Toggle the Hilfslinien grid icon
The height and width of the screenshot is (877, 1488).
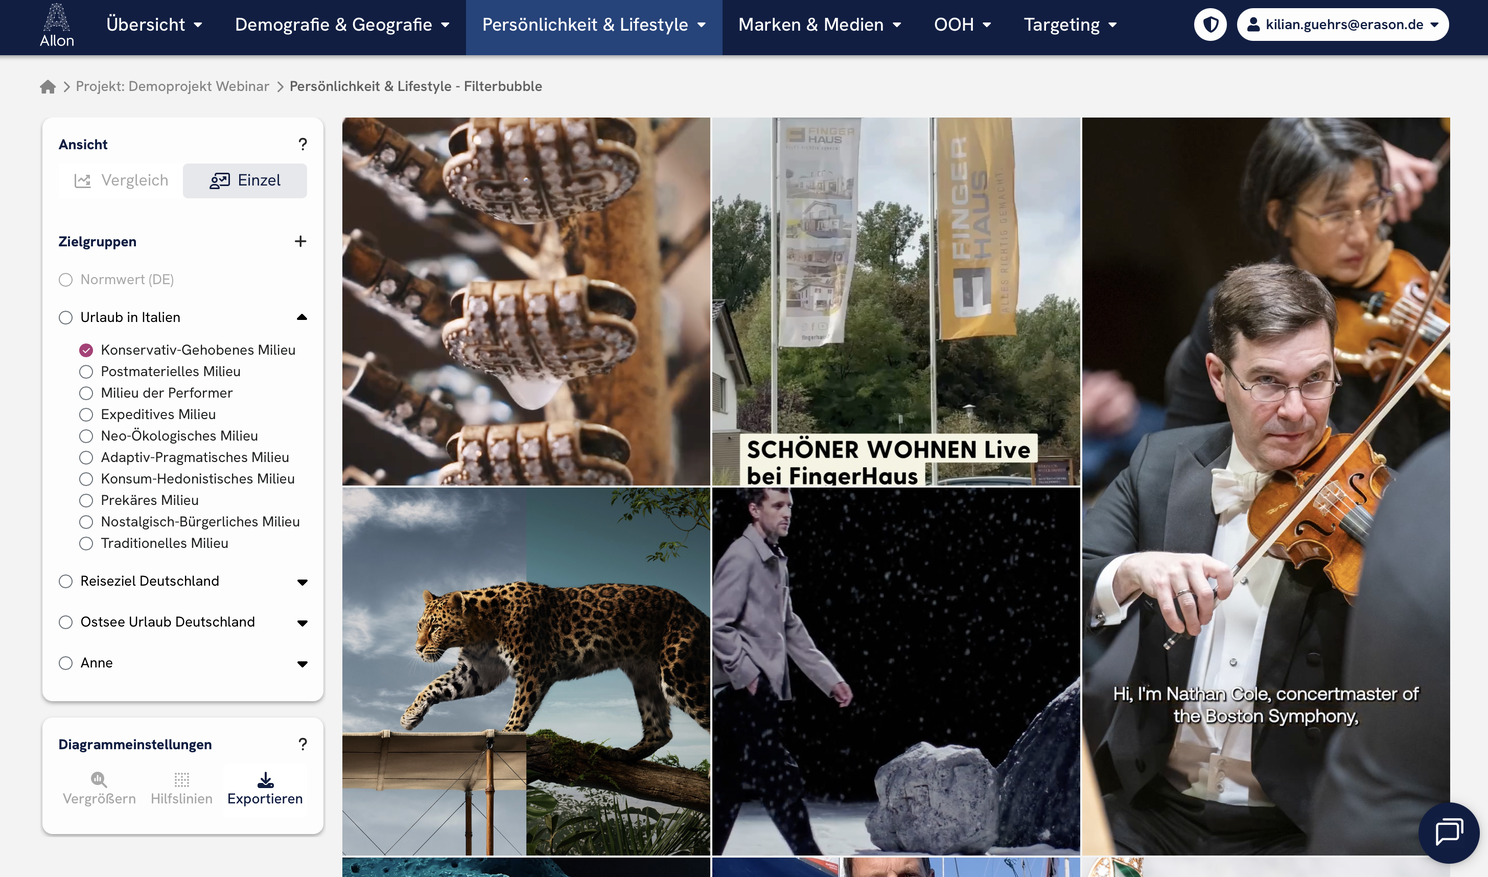point(181,780)
